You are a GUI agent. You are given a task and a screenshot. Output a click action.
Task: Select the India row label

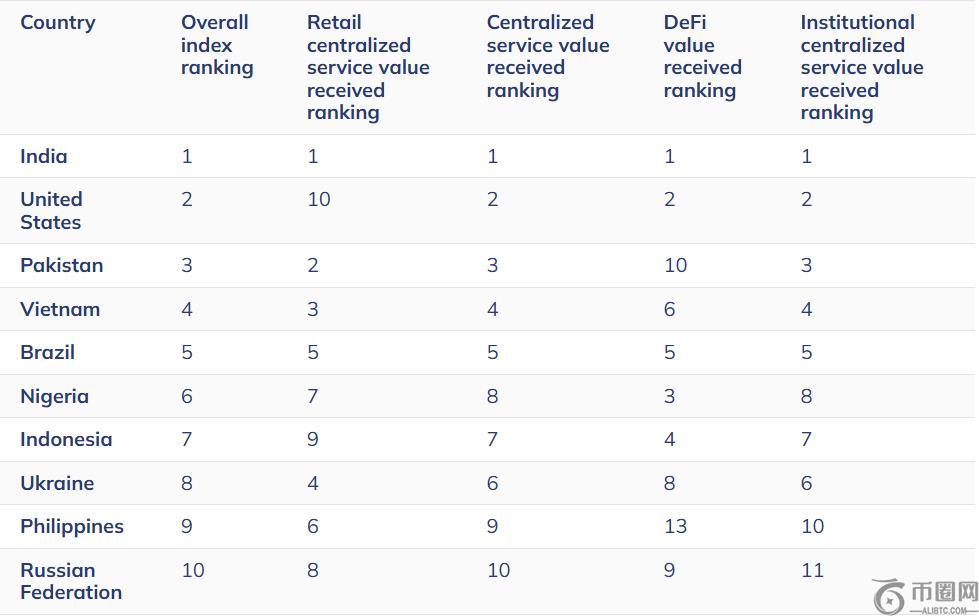pyautogui.click(x=44, y=156)
